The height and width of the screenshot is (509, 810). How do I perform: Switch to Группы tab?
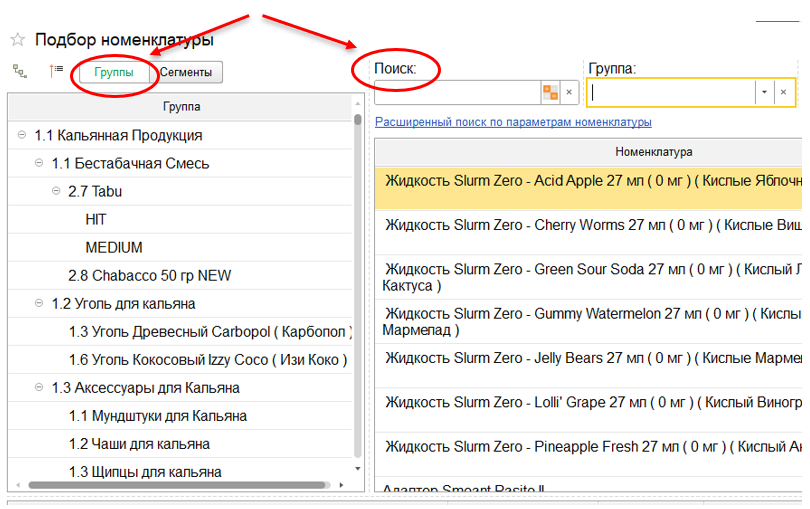115,72
